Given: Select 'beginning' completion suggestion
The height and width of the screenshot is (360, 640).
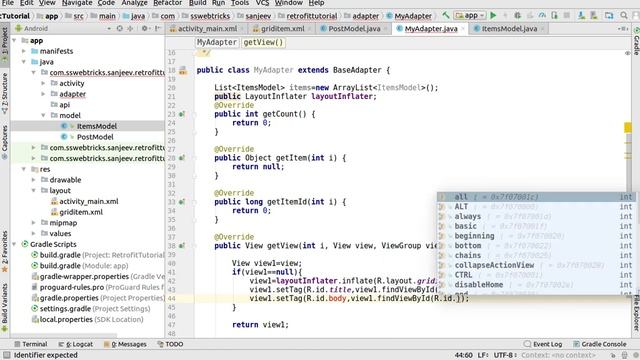Looking at the screenshot, I should click(x=536, y=236).
